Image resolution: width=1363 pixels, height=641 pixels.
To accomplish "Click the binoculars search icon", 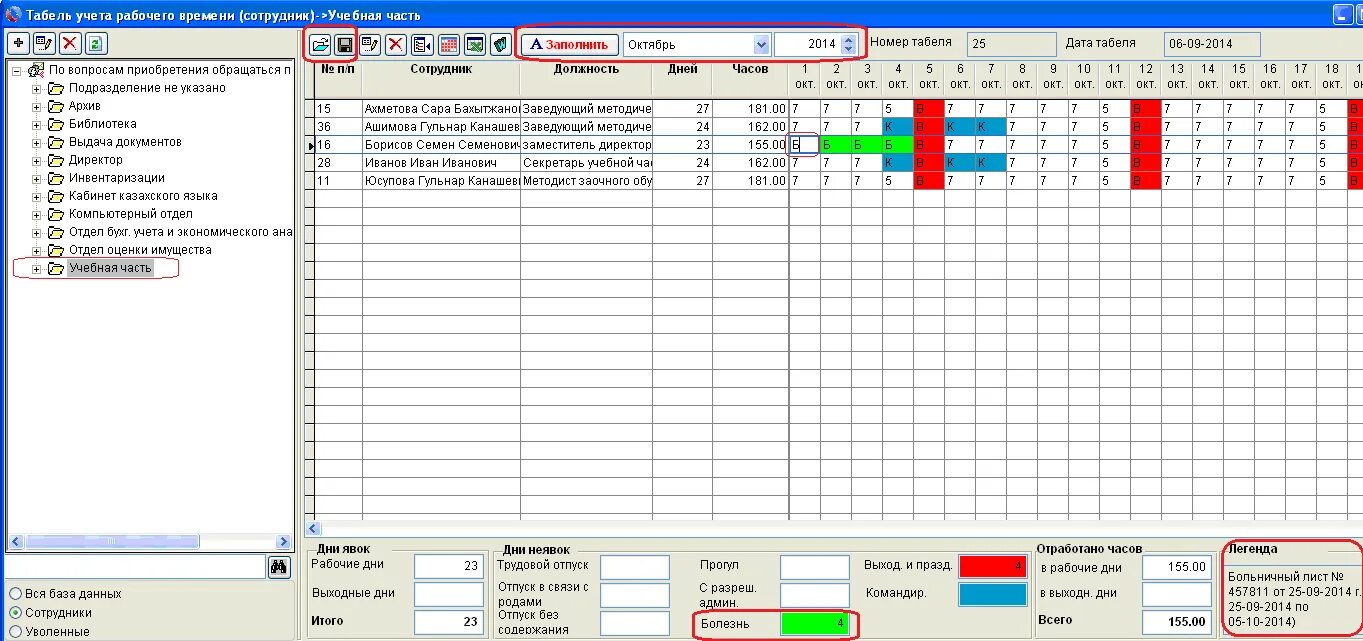I will (x=280, y=567).
